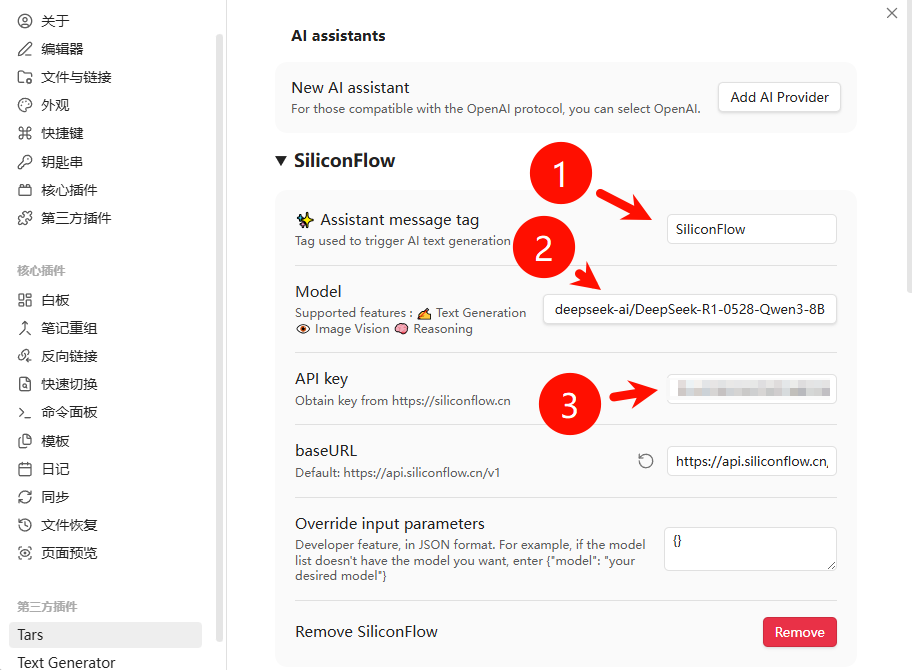Click the 同步 sync icon
The image size is (912, 670).
click(24, 497)
